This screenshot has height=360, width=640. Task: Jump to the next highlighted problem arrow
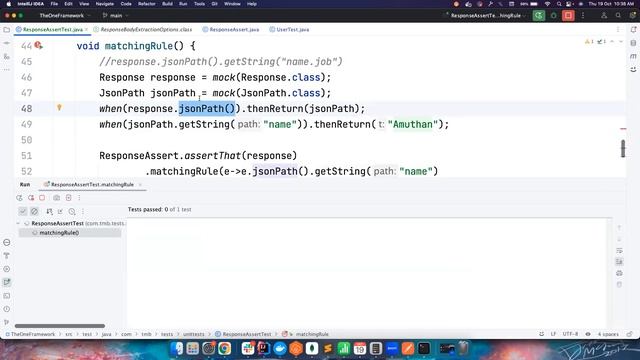click(621, 42)
